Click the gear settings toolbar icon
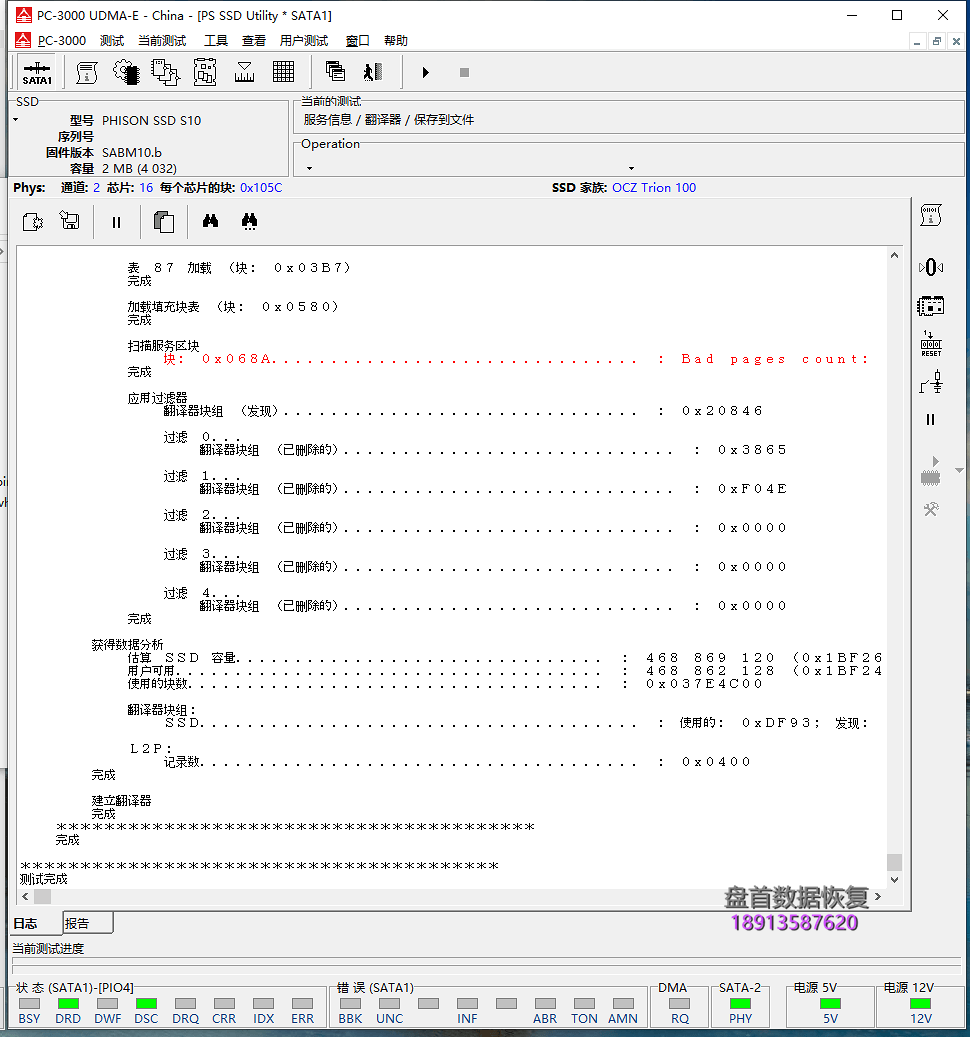This screenshot has width=970, height=1037. (x=126, y=72)
